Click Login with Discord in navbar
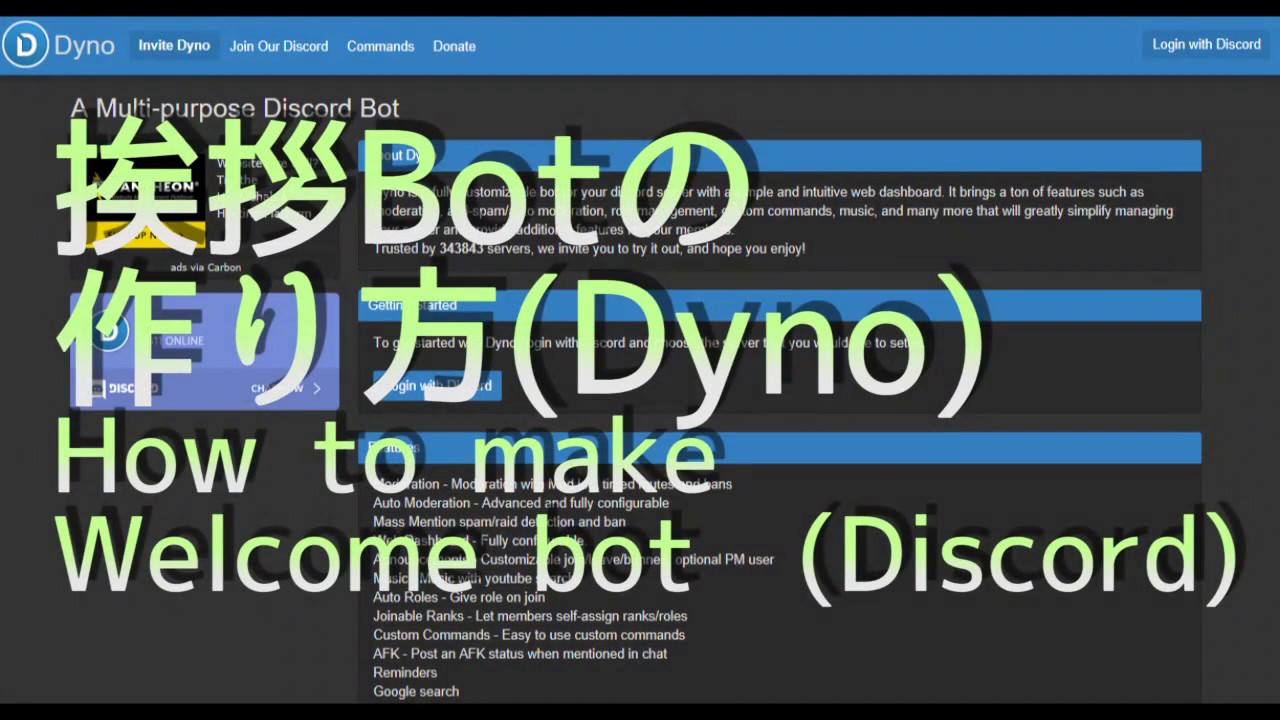1280x720 pixels. coord(1206,45)
